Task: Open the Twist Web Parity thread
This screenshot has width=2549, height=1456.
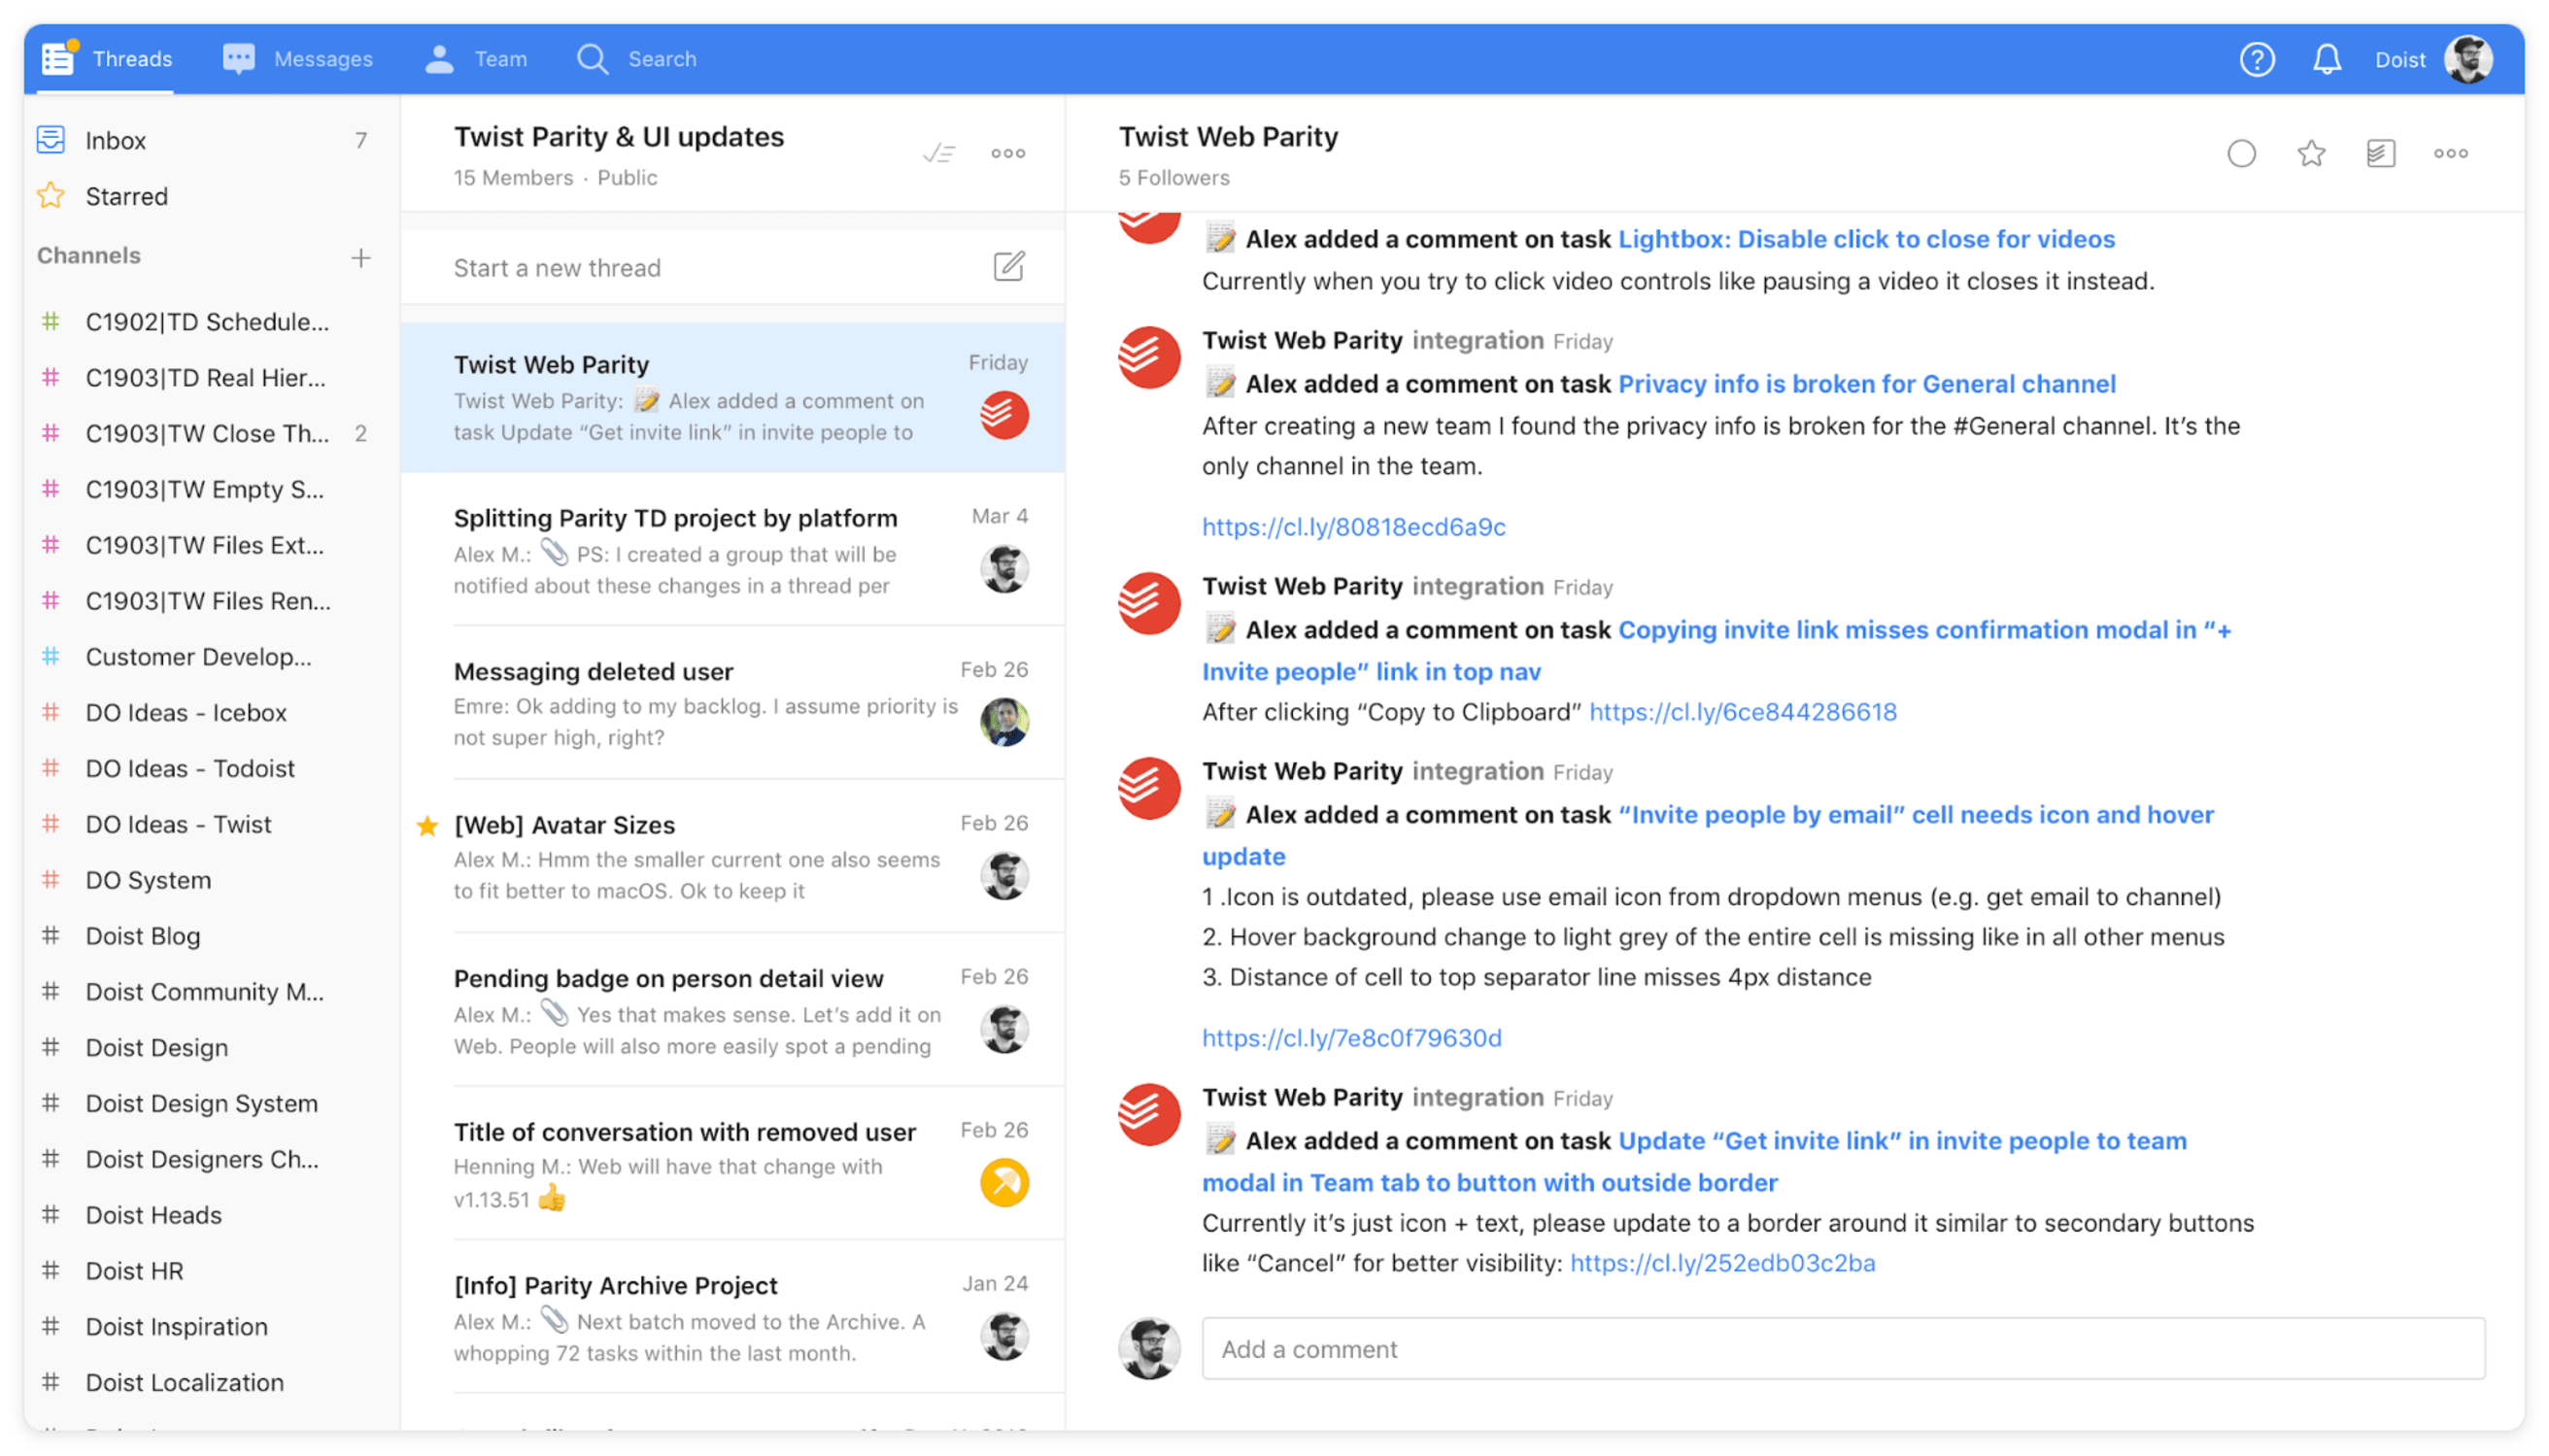Action: pos(732,397)
